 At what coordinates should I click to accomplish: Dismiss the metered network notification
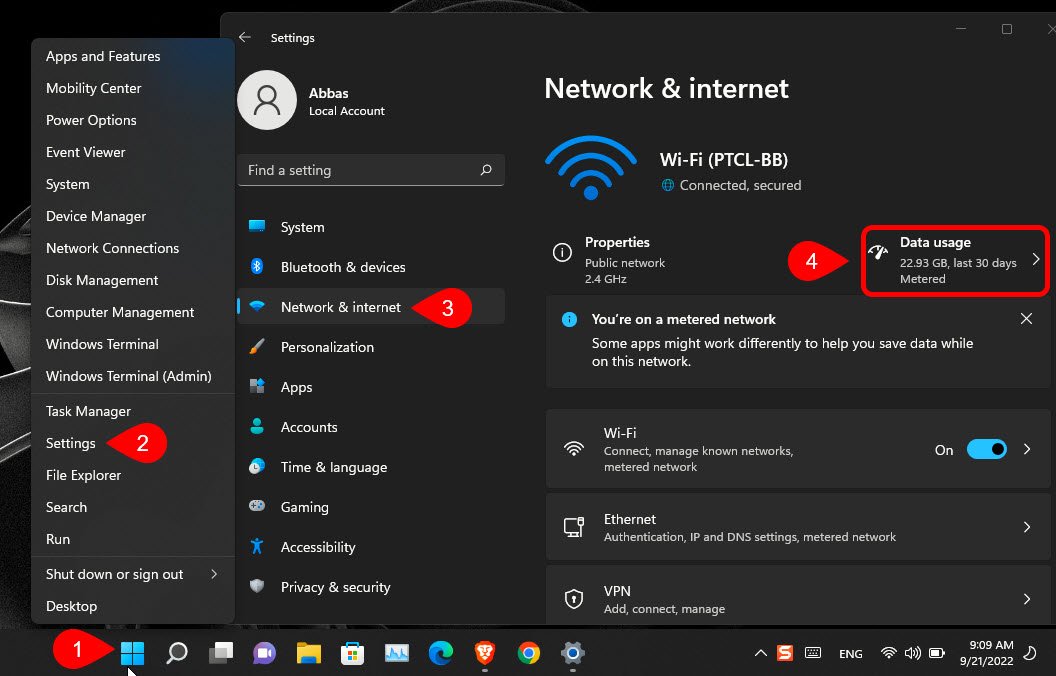pos(1026,319)
